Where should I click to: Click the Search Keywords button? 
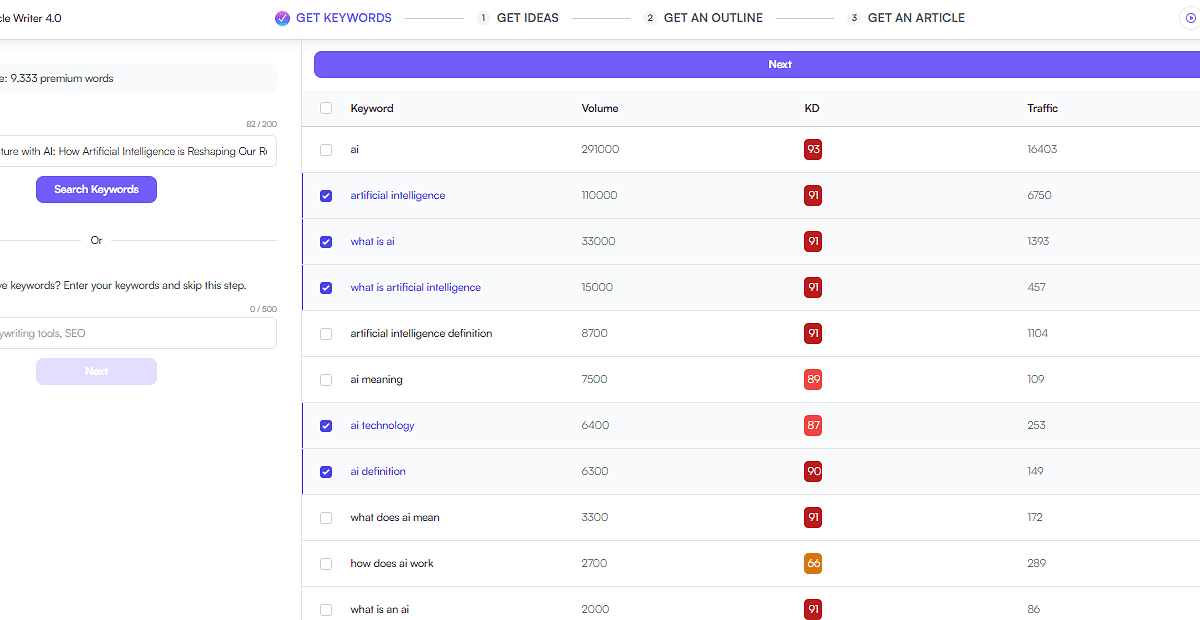pos(96,190)
